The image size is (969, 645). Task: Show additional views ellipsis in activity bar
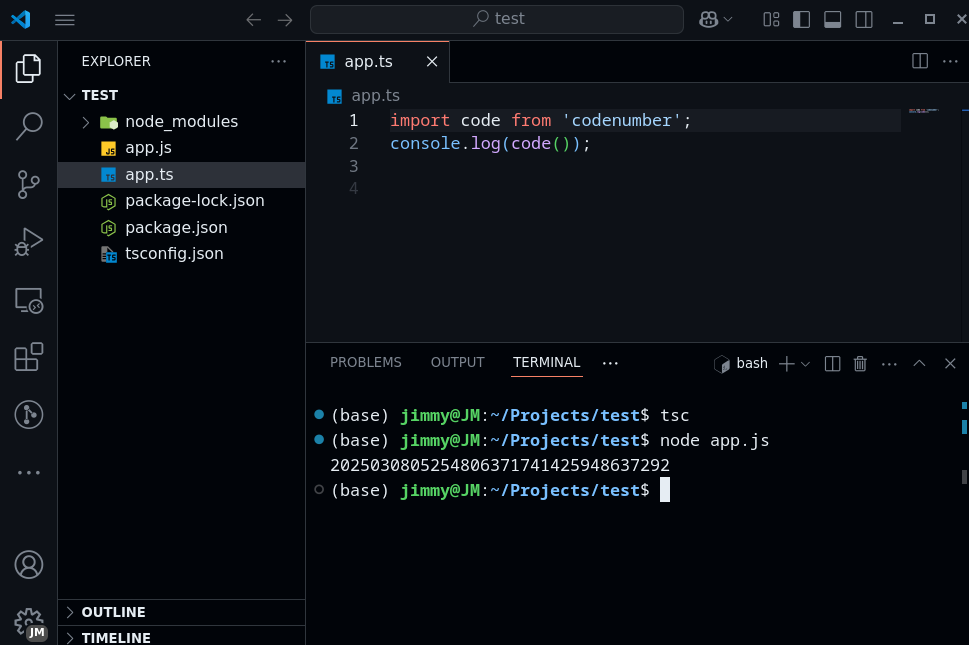[x=28, y=473]
